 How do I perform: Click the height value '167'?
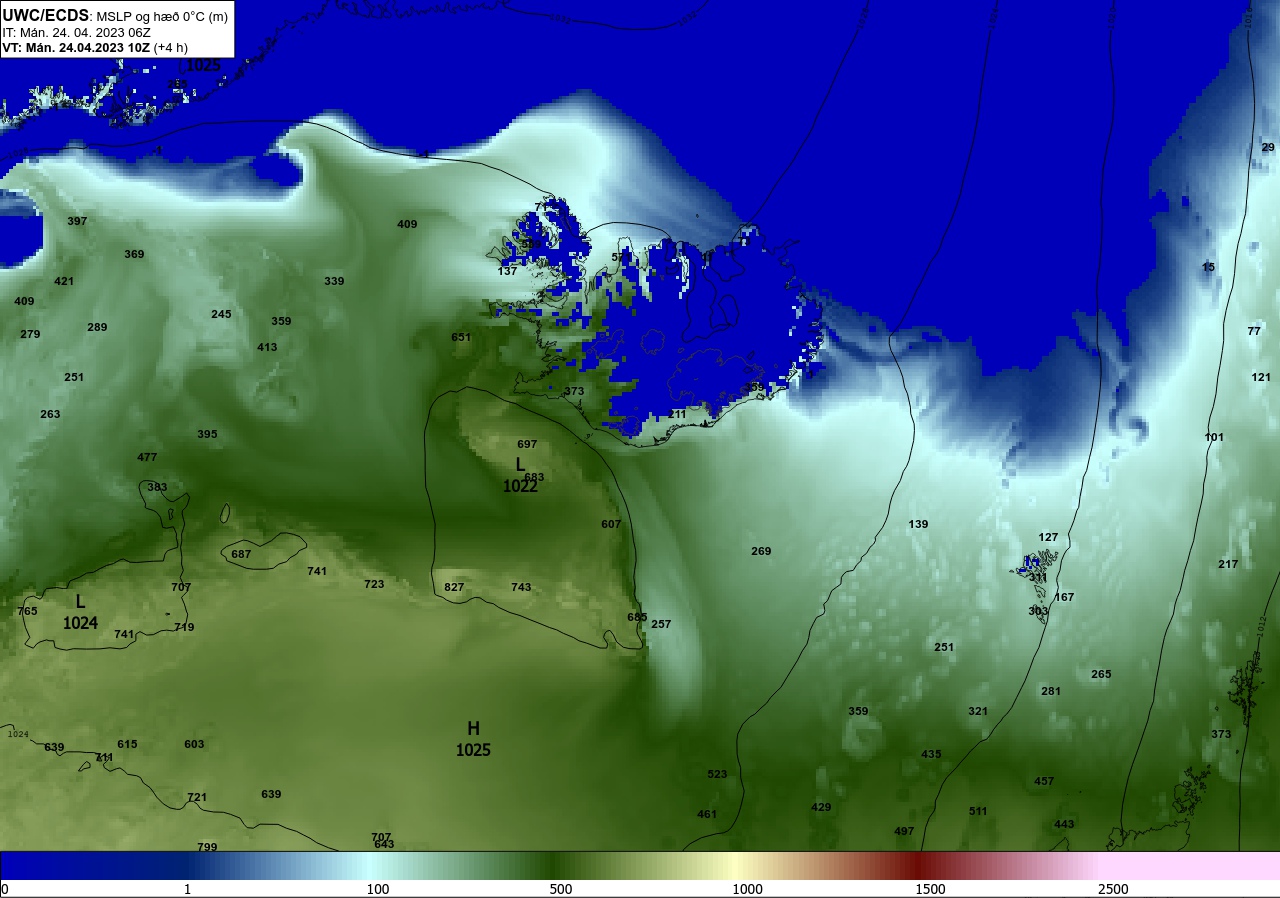(1064, 597)
